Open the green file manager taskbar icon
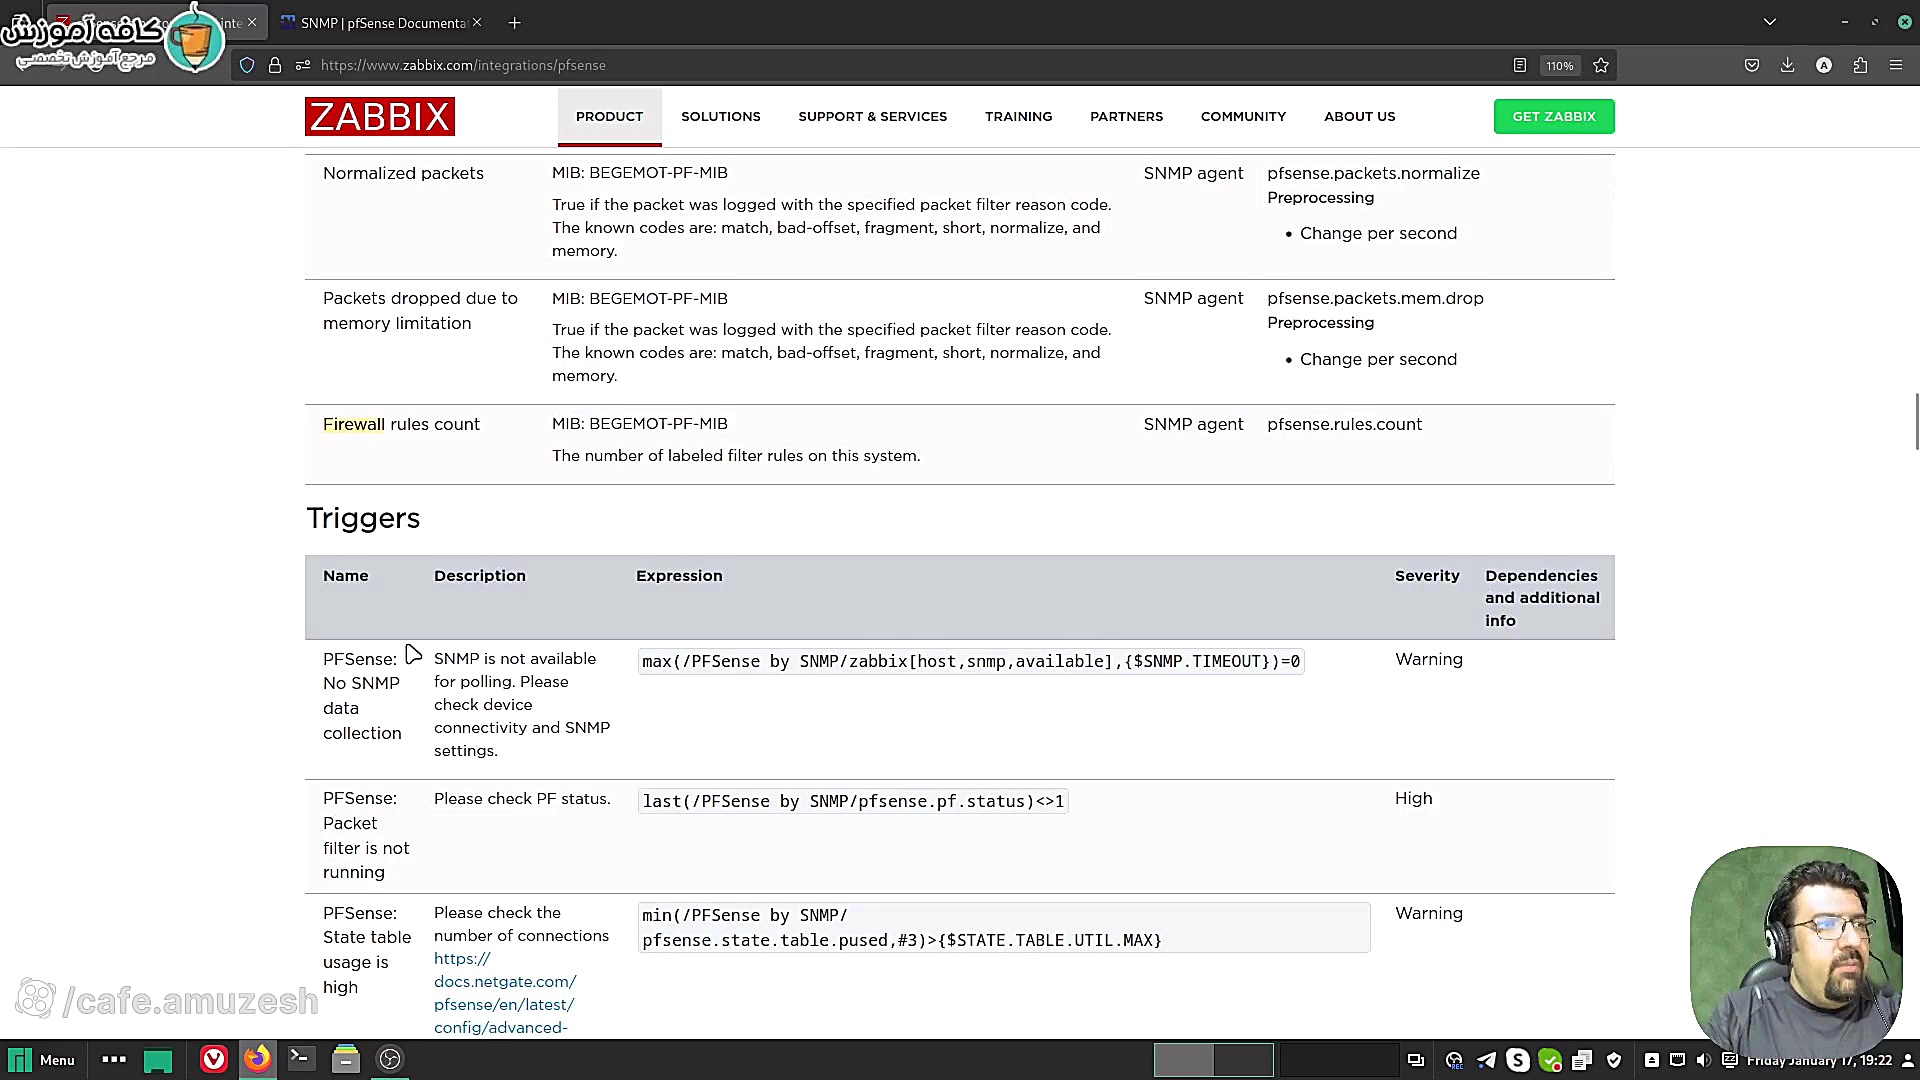 click(158, 1060)
